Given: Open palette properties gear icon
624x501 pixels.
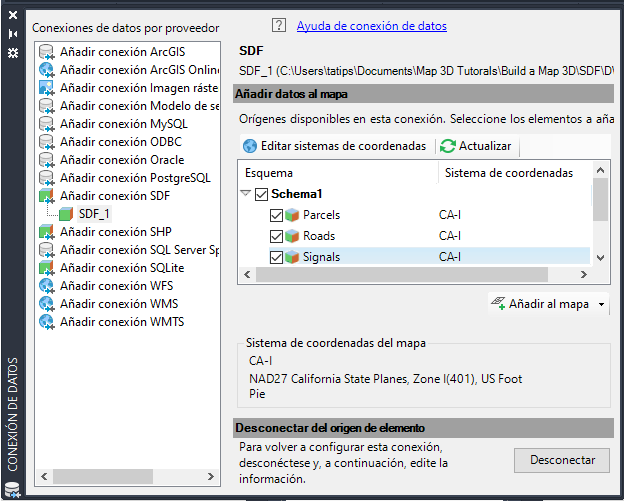Looking at the screenshot, I should coord(12,52).
